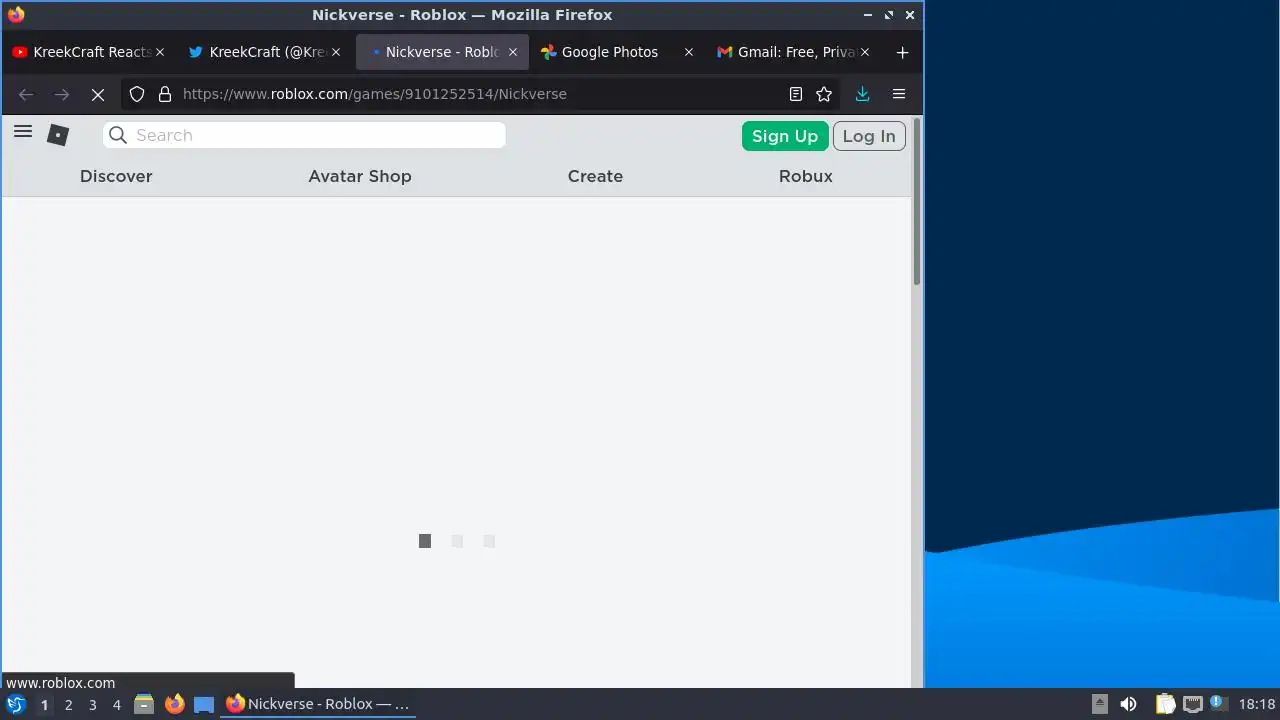Close the Gmail tab
Viewport: 1280px width, 720px height.
pyautogui.click(x=865, y=52)
